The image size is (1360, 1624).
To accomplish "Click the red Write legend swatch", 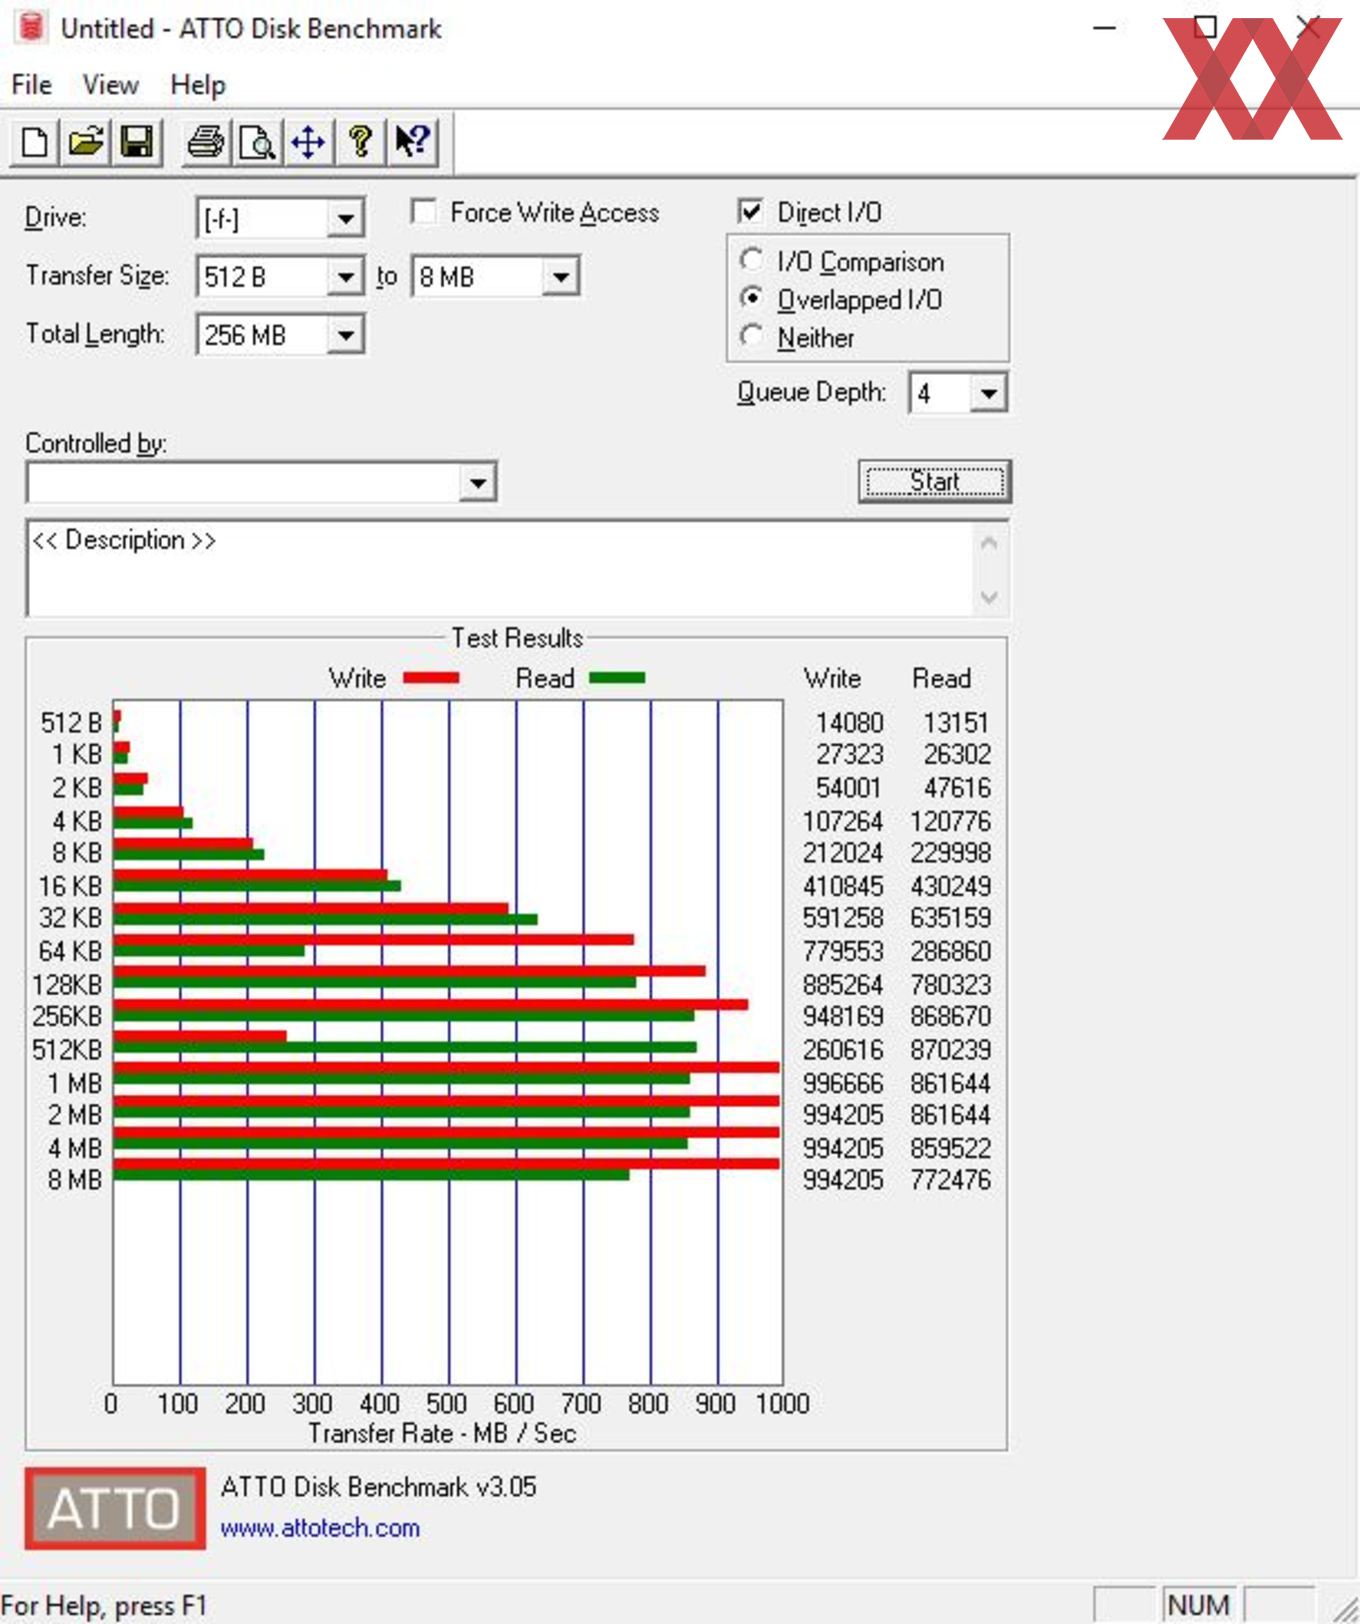I will [x=431, y=678].
